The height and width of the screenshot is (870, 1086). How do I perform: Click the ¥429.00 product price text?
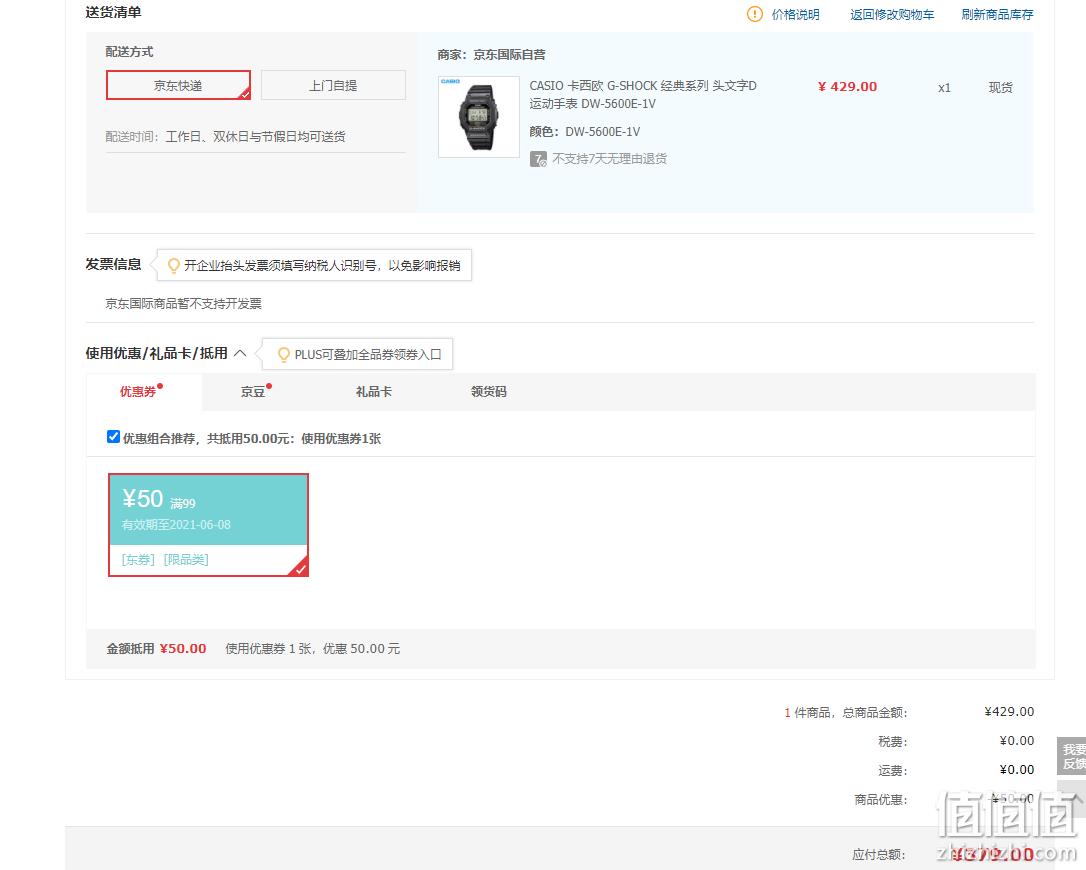coord(847,87)
